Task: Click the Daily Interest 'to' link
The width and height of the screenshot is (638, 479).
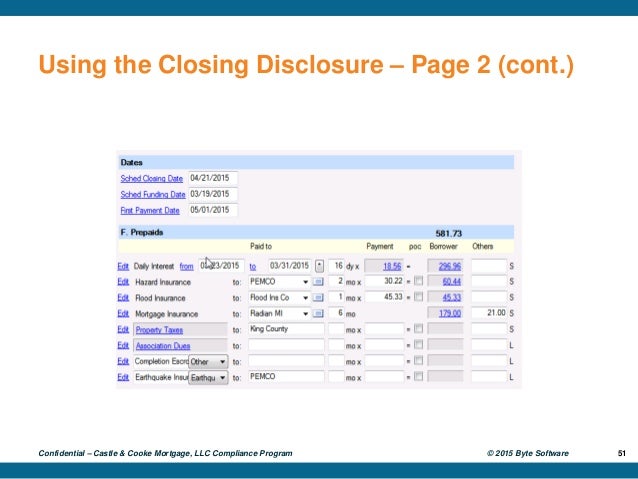Action: (x=253, y=267)
